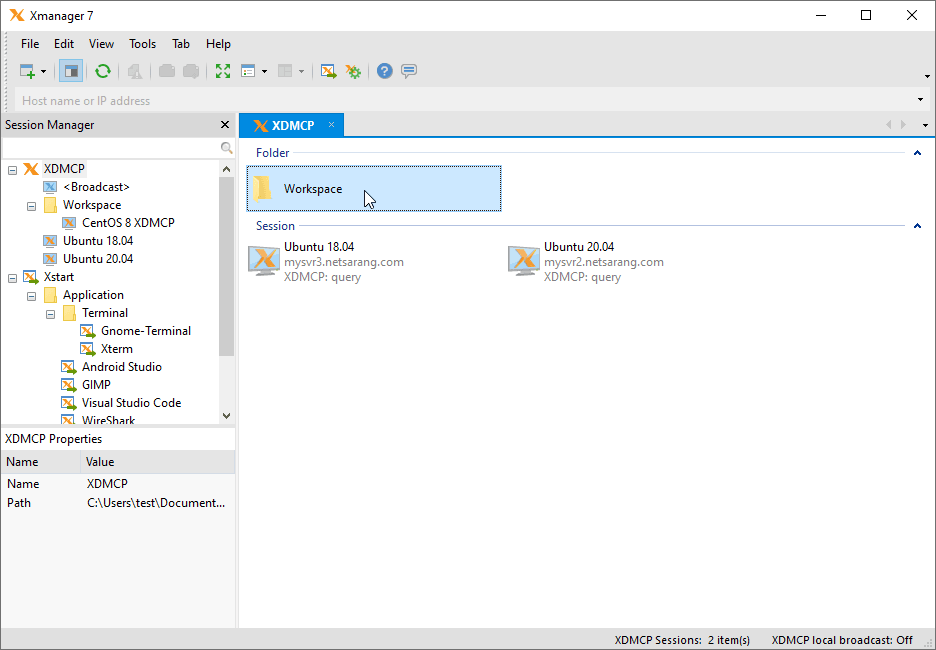The height and width of the screenshot is (650, 936).
Task: Open the New session dropdown arrow
Action: 44,72
